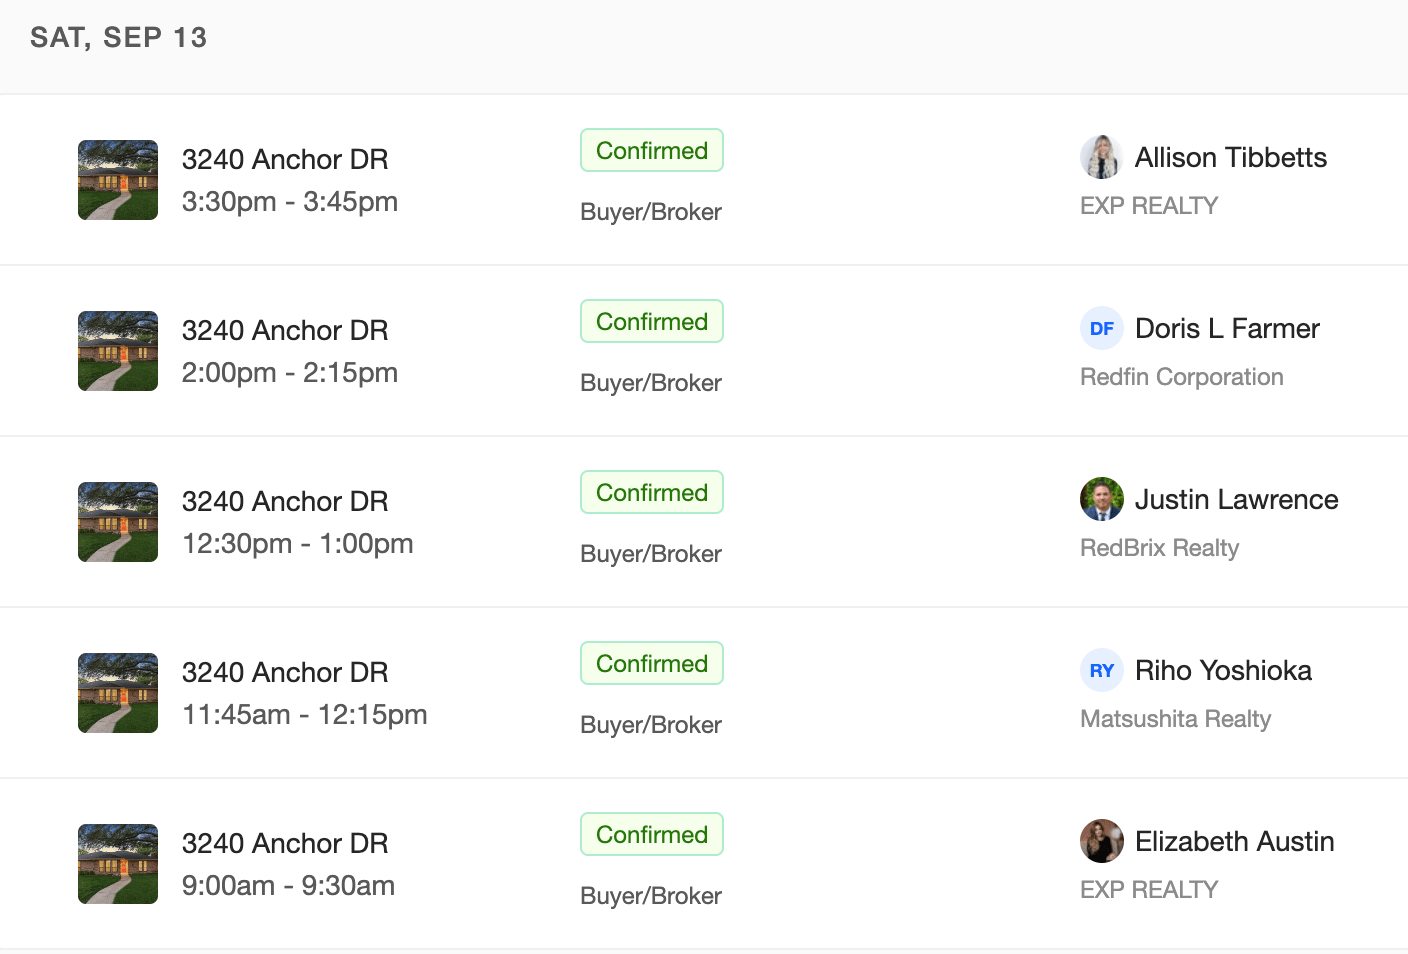Open property thumbnail for 2:00pm showing
Screen dimensions: 1408x954
point(118,351)
